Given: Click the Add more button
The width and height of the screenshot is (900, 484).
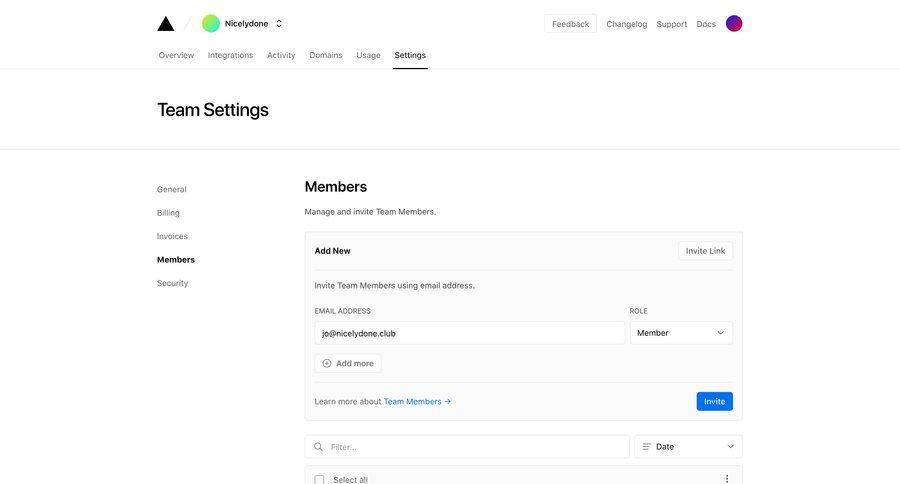Looking at the screenshot, I should pos(348,363).
